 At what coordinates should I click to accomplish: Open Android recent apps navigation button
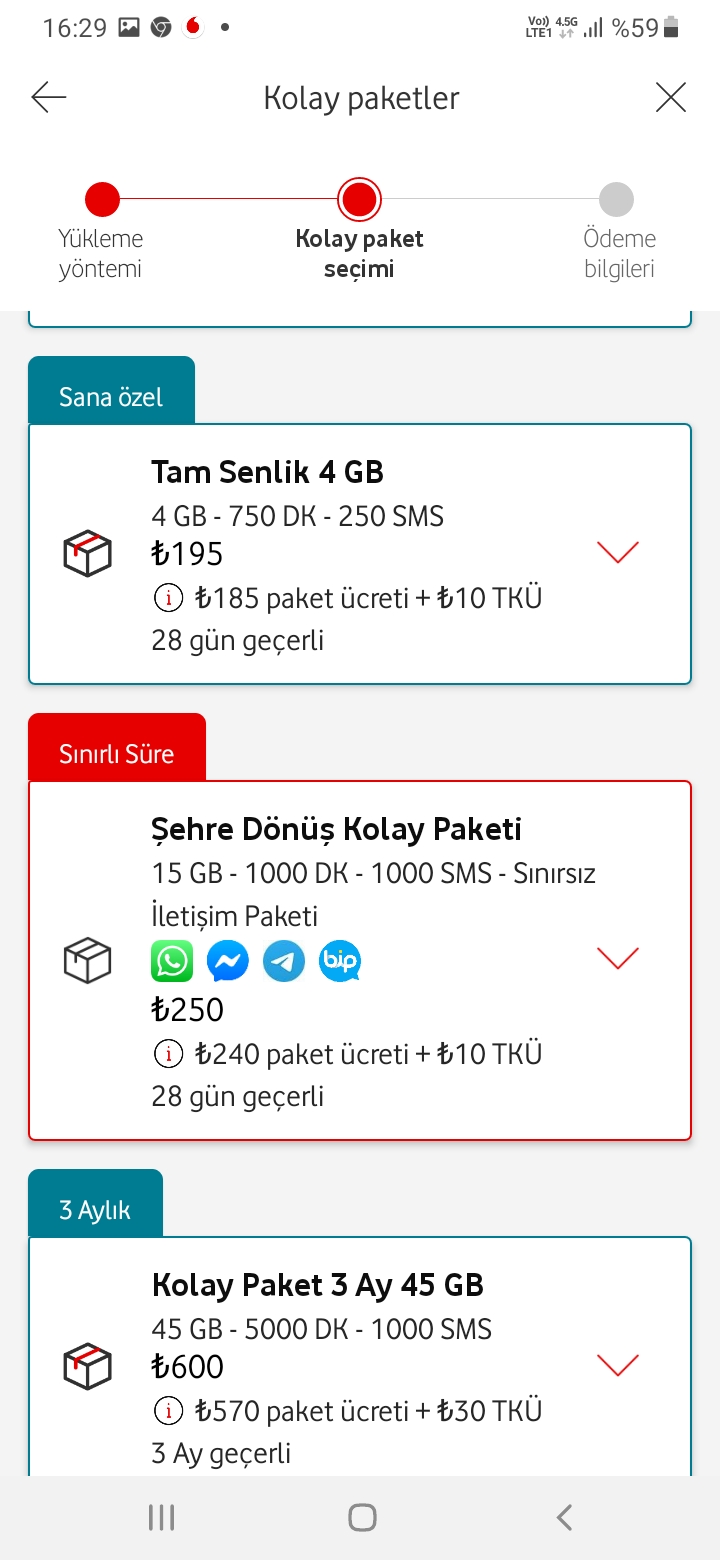(x=161, y=1517)
